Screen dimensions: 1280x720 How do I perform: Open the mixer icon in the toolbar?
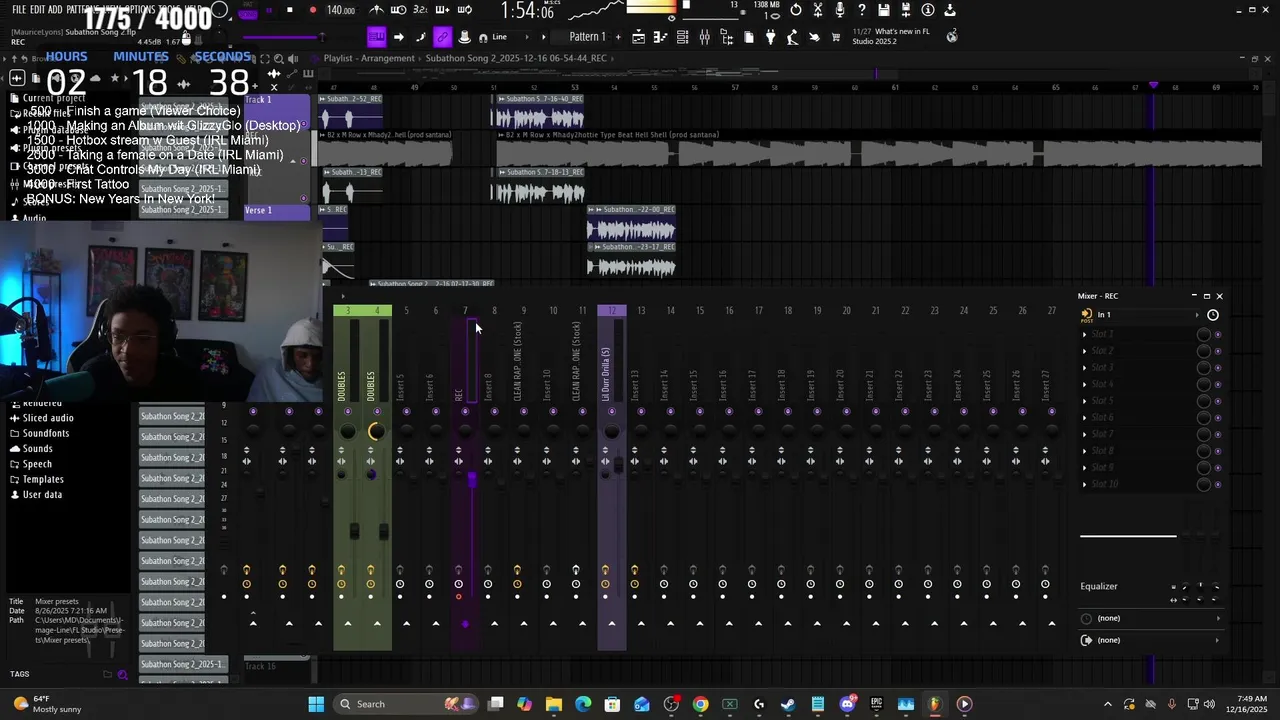(x=705, y=37)
